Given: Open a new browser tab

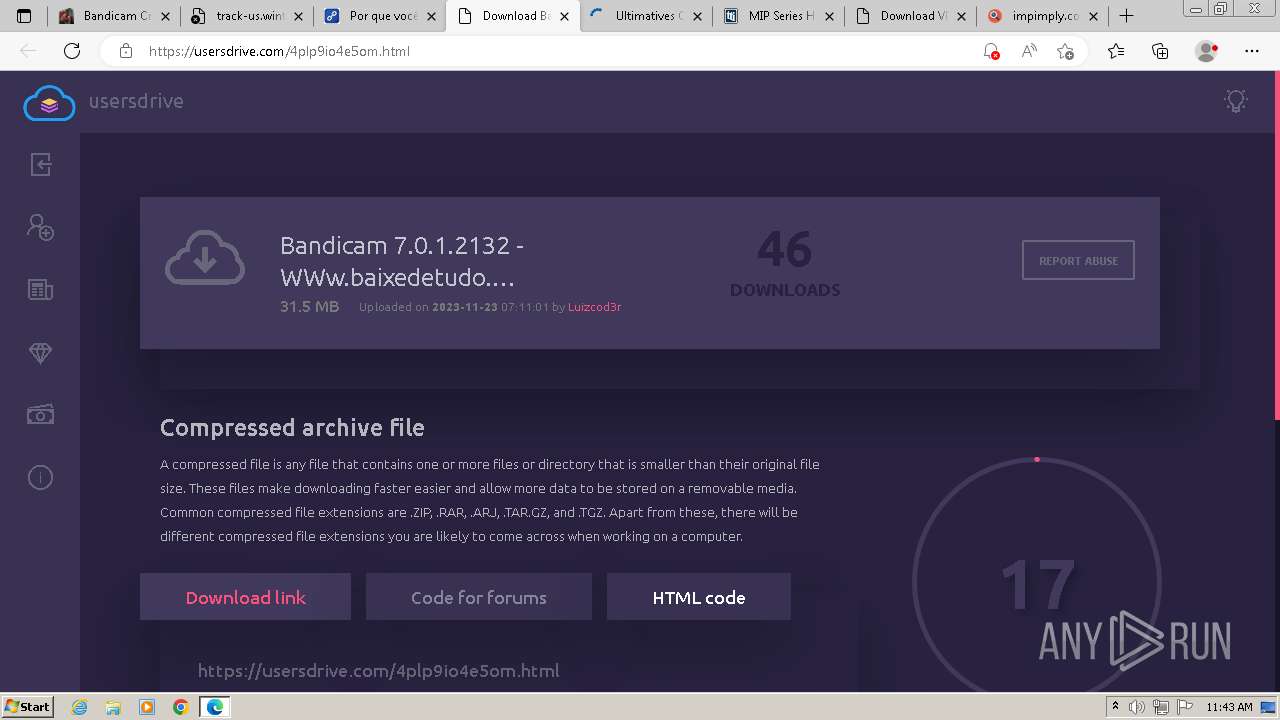Looking at the screenshot, I should coord(1127,16).
